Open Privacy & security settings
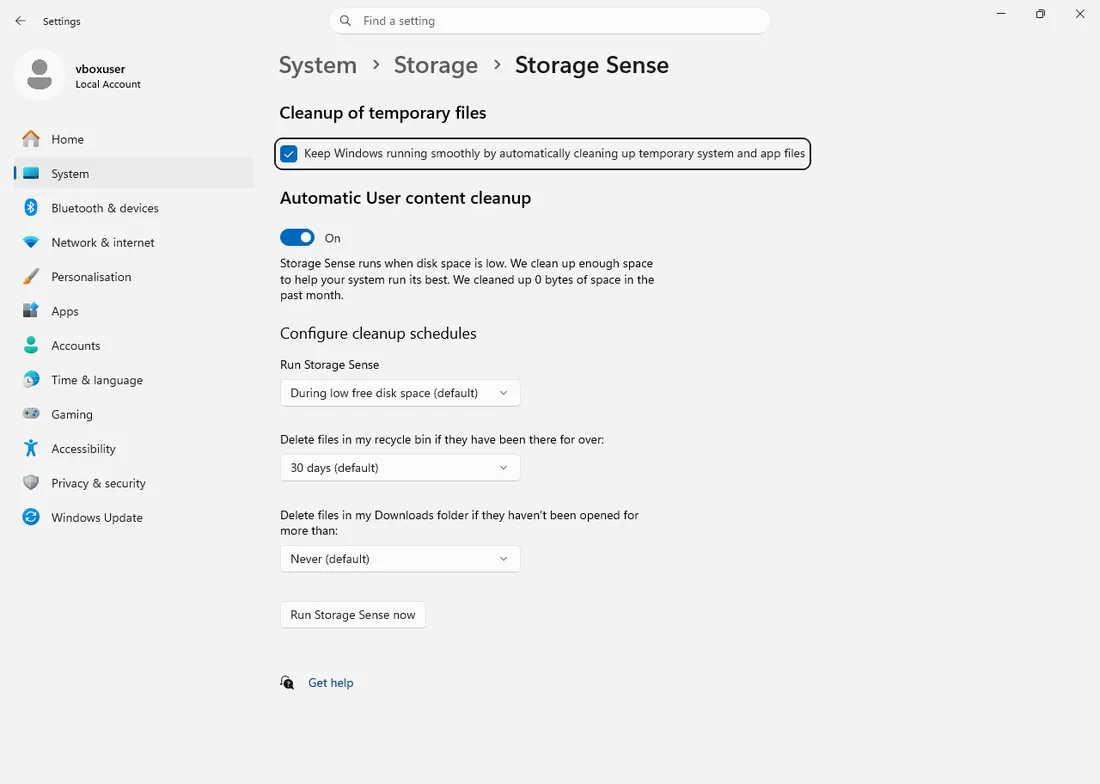The height and width of the screenshot is (784, 1100). click(134, 482)
